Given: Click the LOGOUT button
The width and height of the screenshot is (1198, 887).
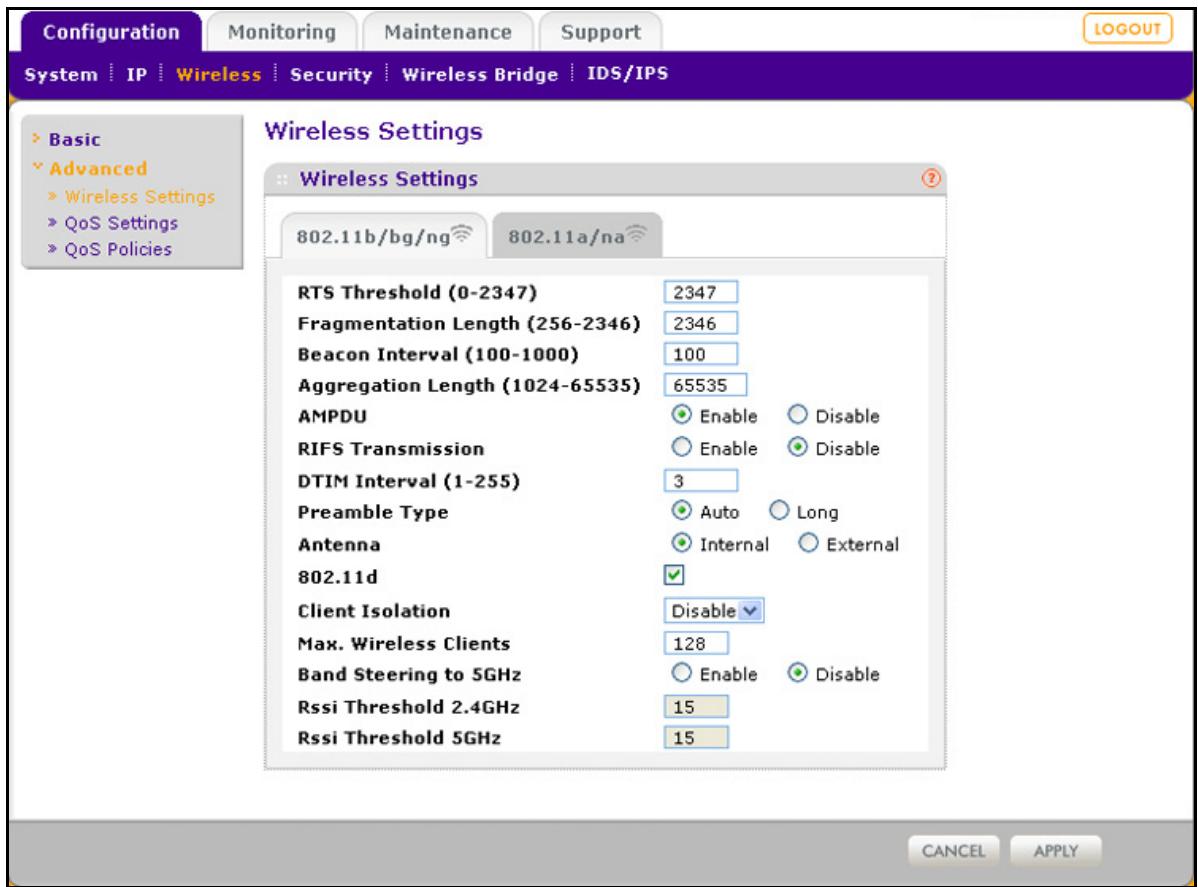Looking at the screenshot, I should point(1127,29).
